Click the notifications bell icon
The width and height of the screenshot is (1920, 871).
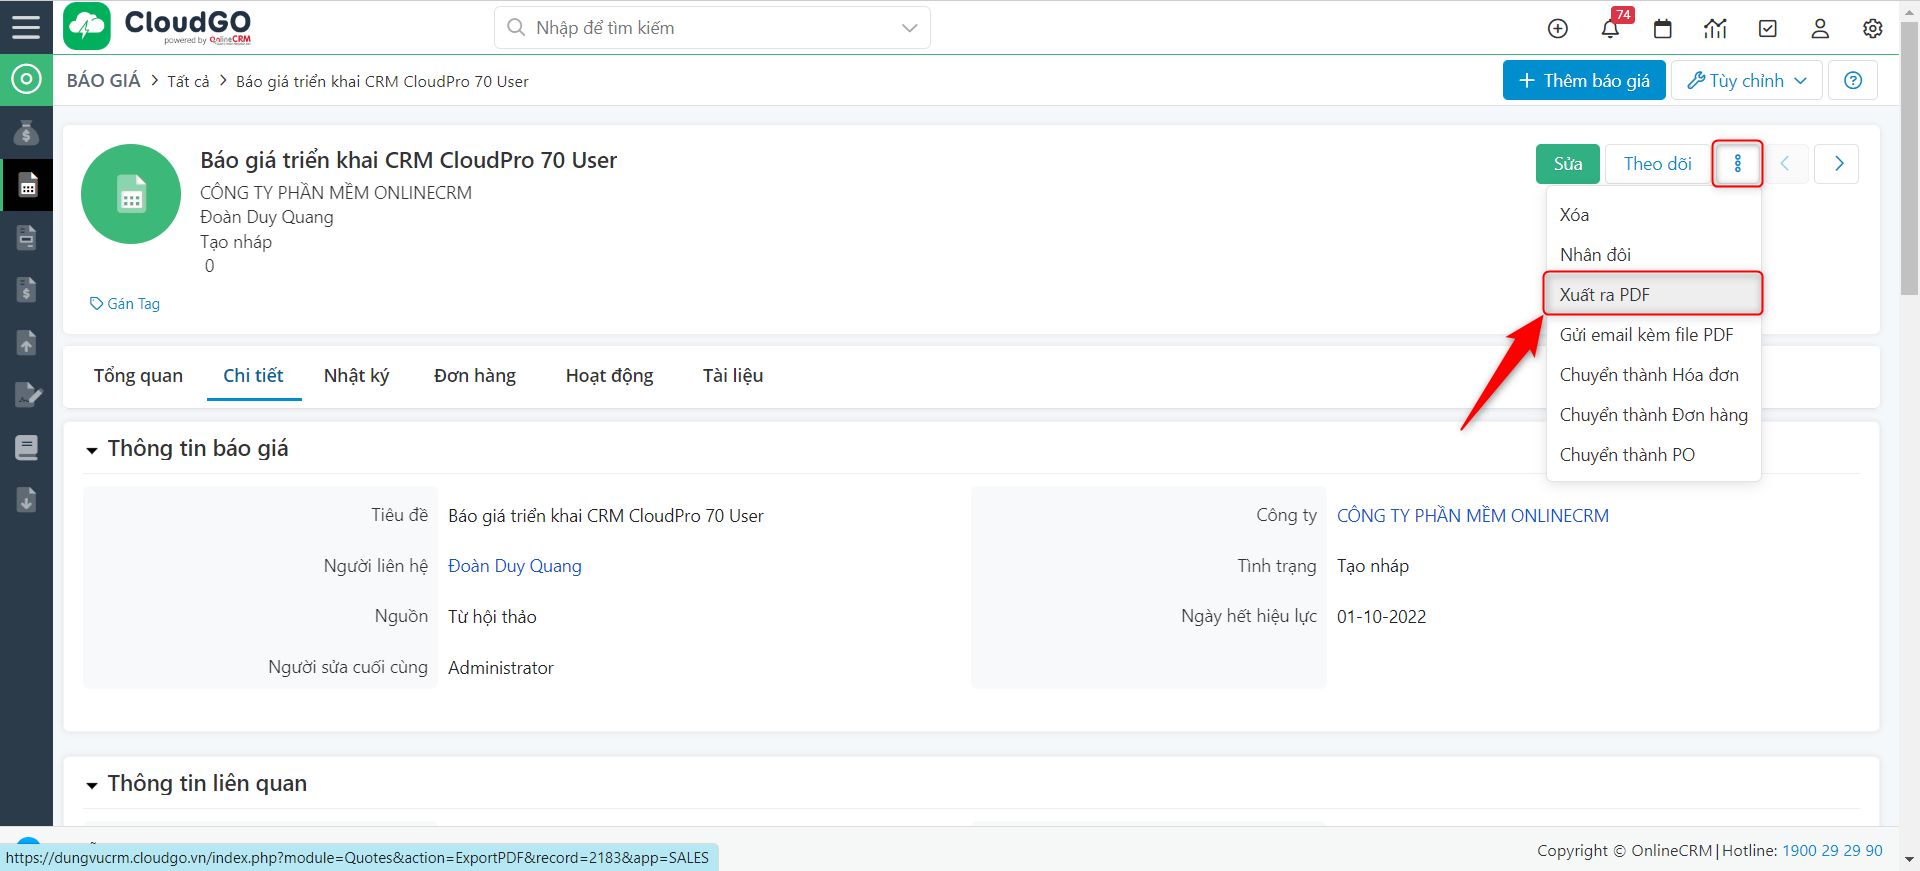(x=1610, y=29)
